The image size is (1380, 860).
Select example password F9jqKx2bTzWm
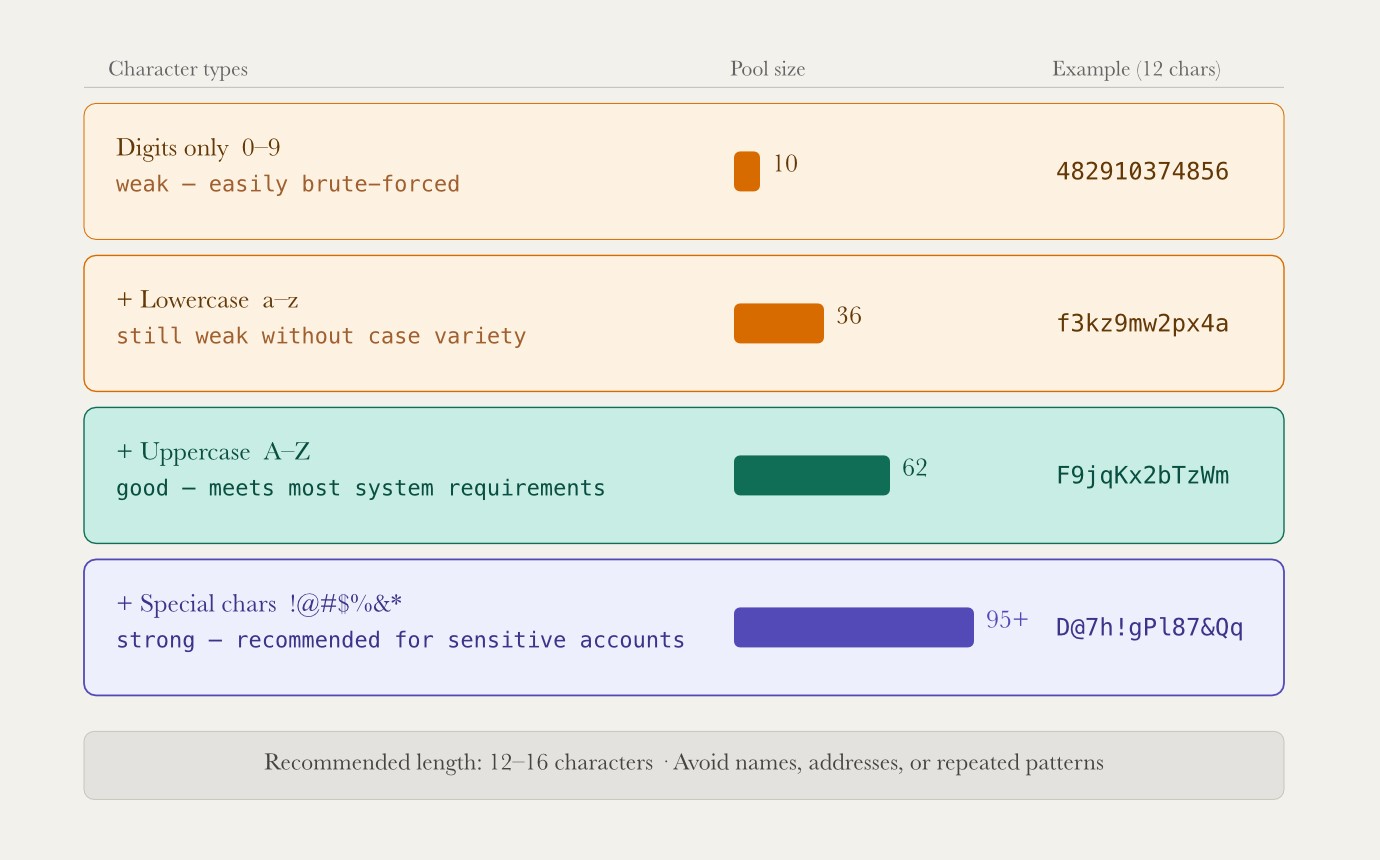click(x=1142, y=476)
